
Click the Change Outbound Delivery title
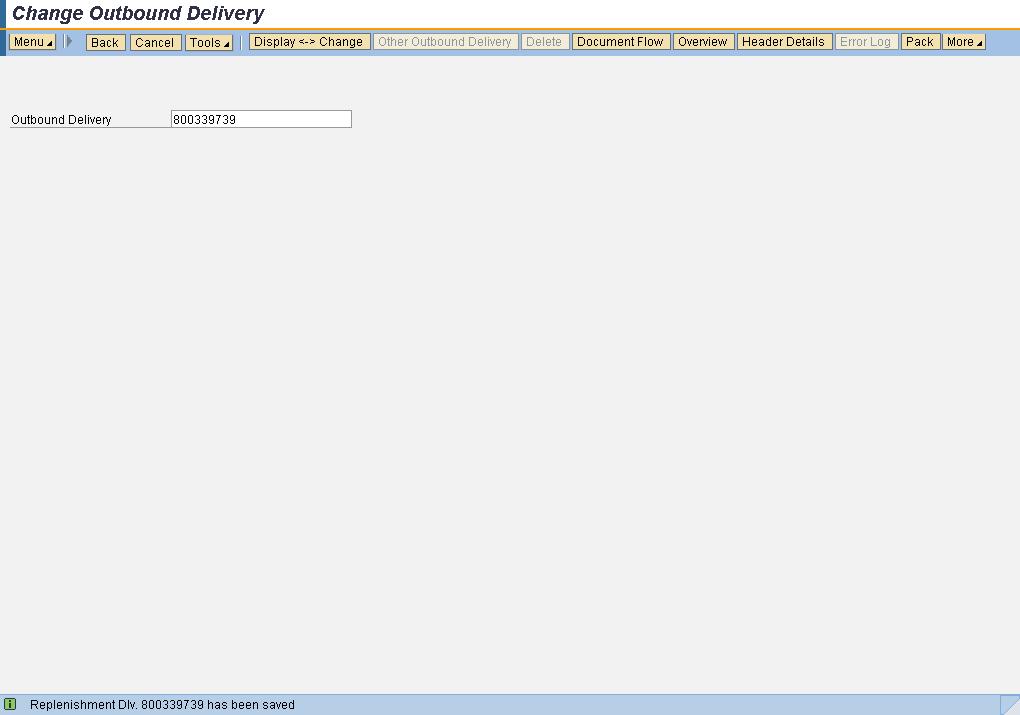pos(138,14)
